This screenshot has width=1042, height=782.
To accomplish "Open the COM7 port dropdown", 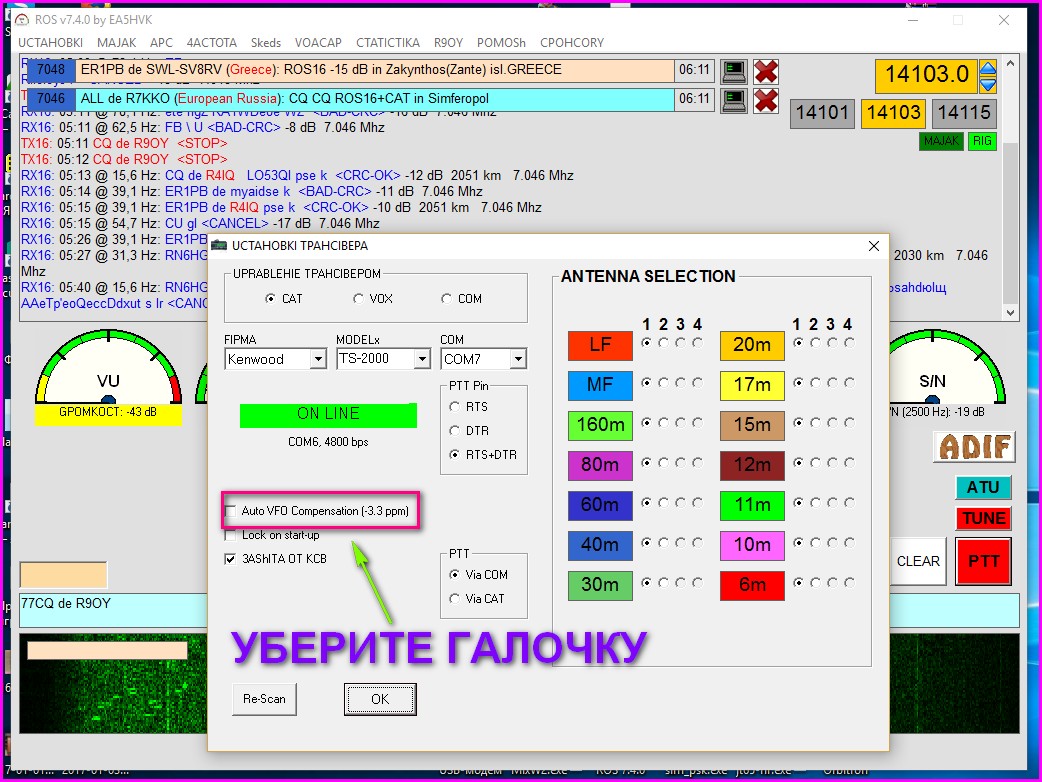I will point(517,359).
